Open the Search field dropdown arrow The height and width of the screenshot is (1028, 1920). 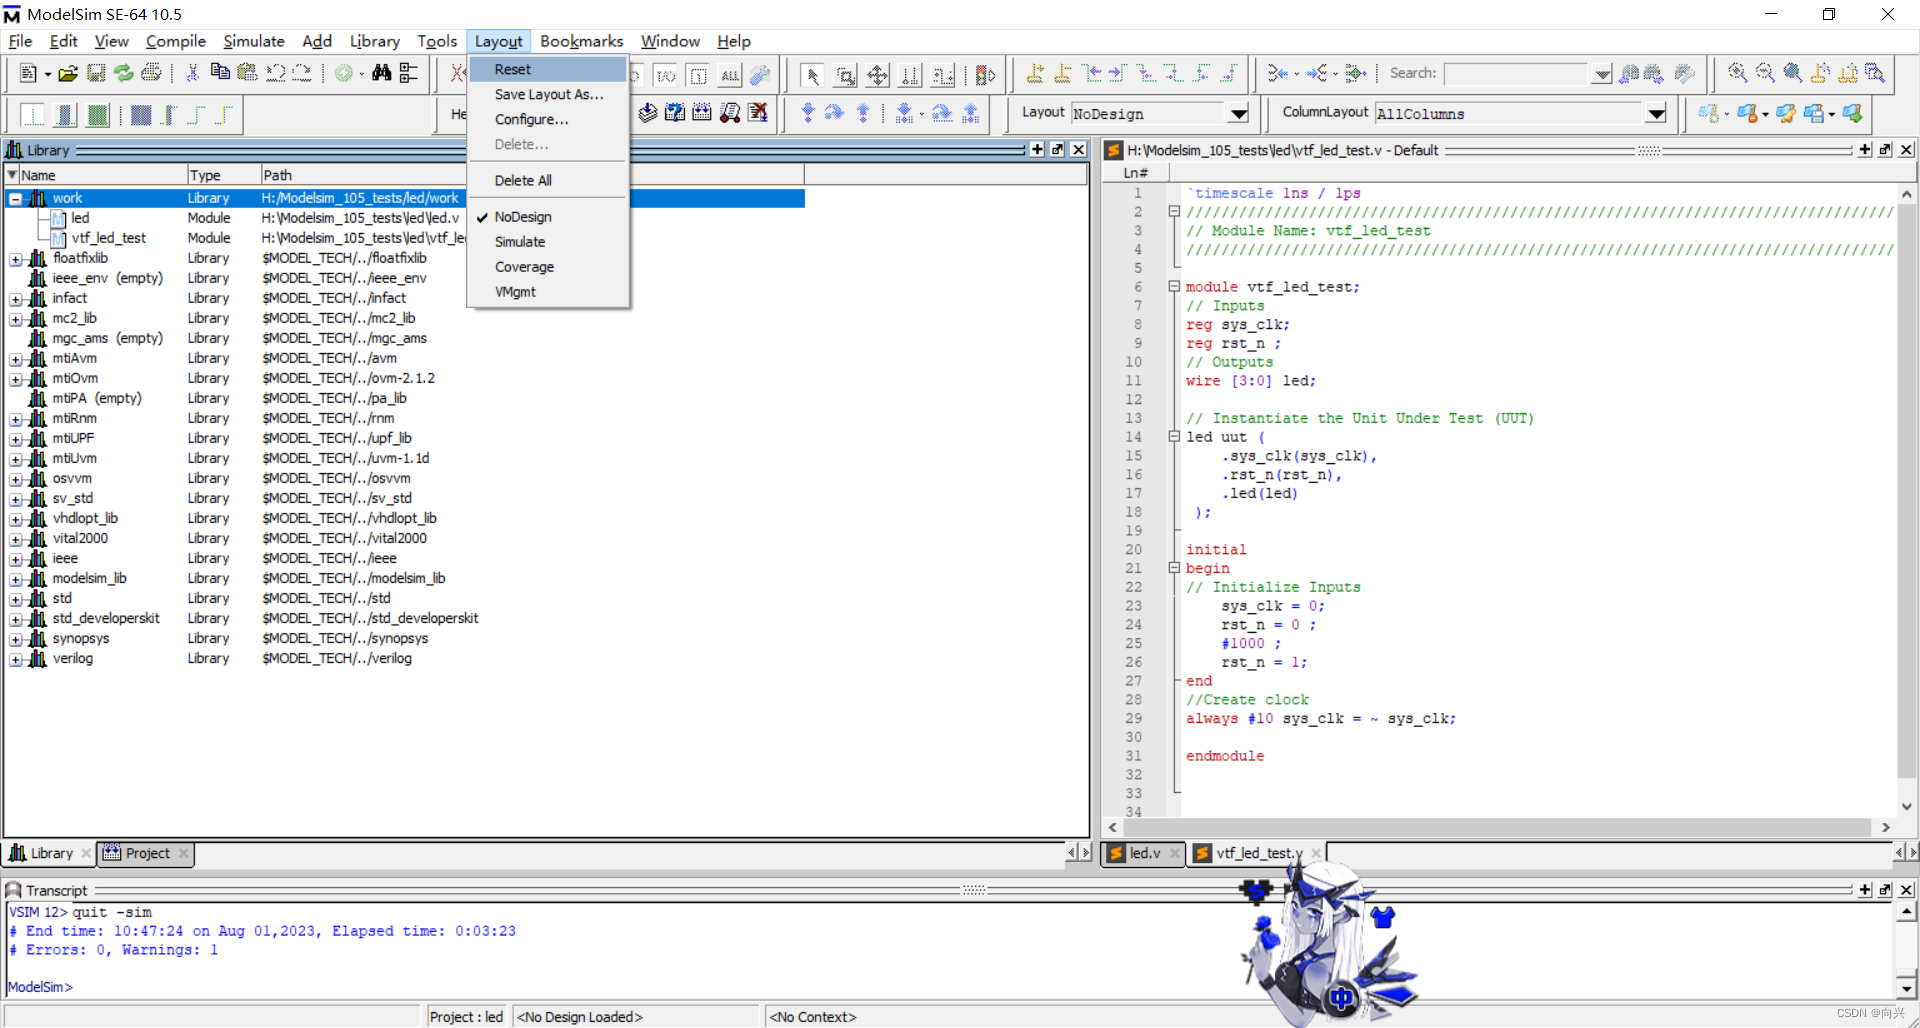point(1601,74)
